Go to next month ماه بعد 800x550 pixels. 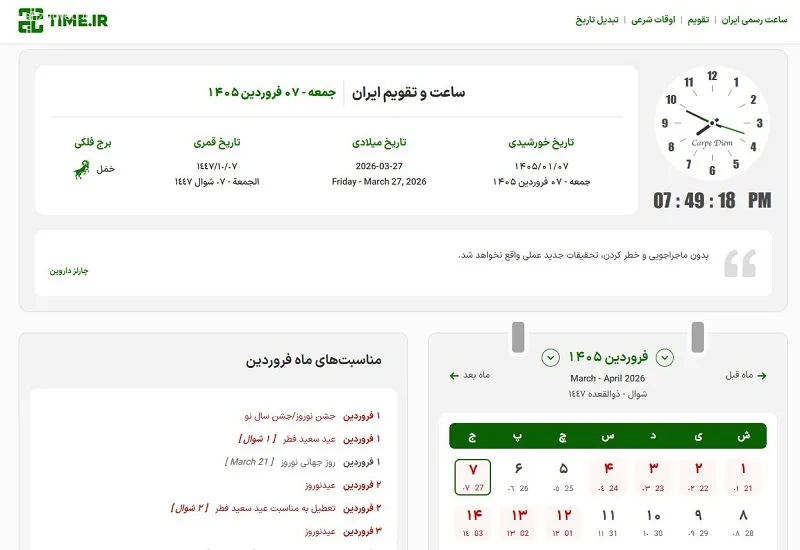pos(469,376)
